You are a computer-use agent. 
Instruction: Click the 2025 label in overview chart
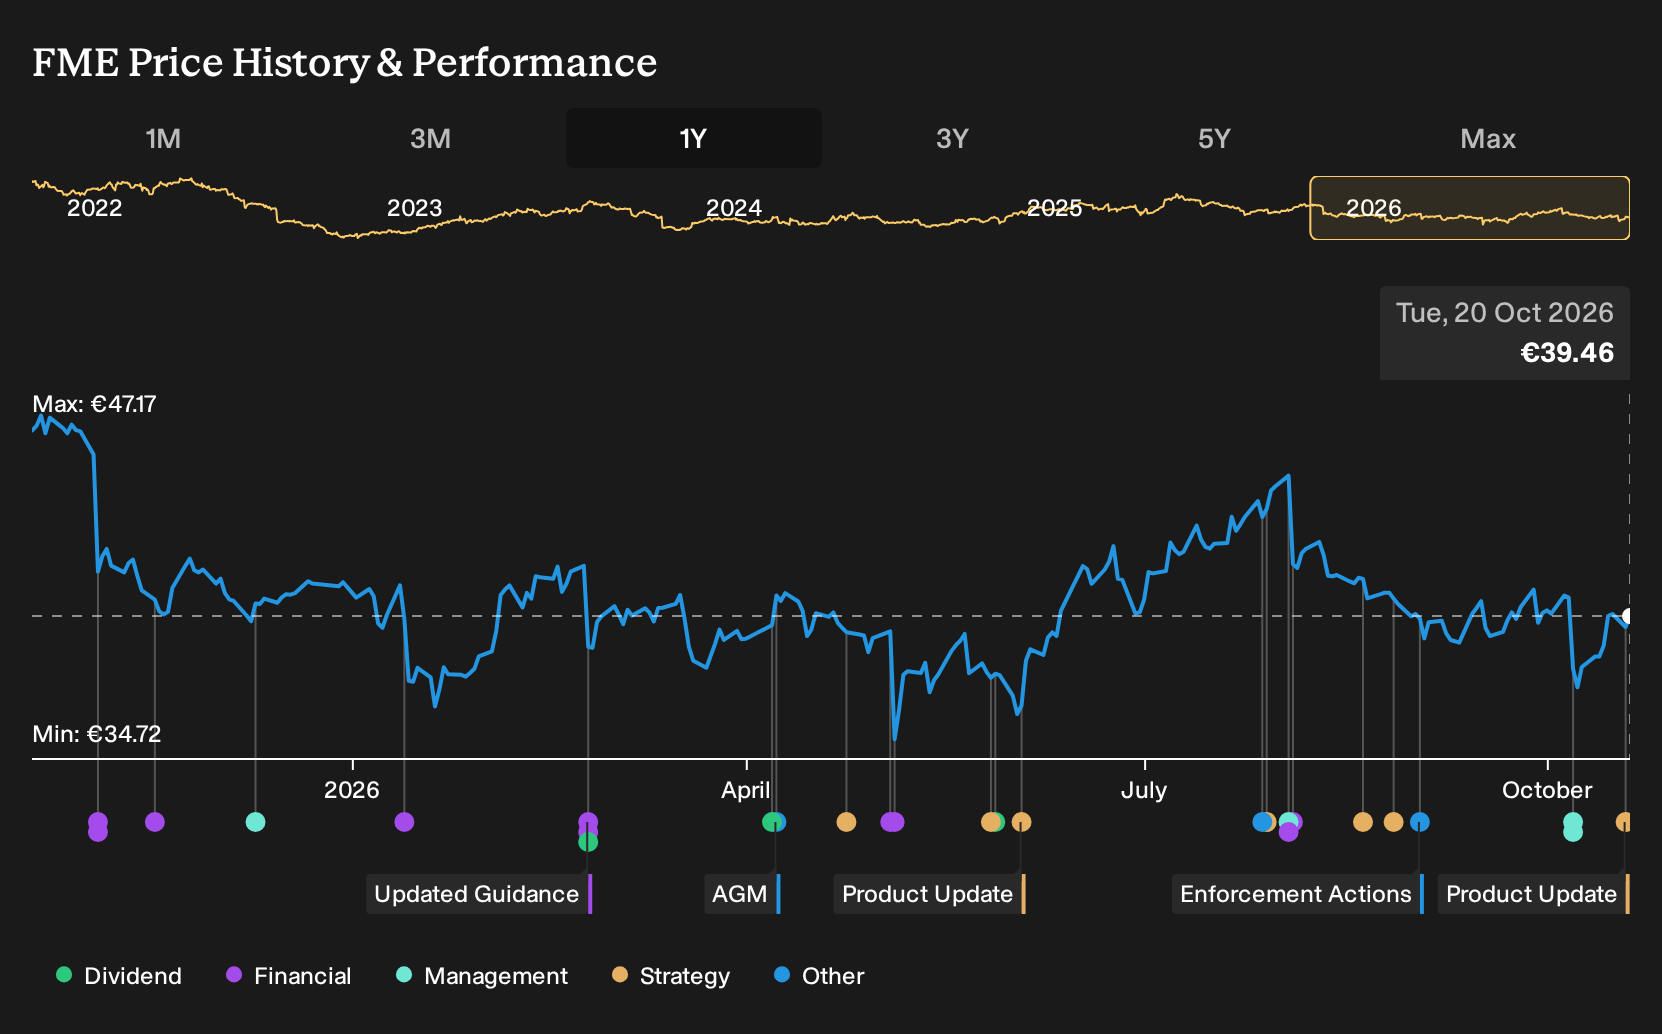point(1054,208)
